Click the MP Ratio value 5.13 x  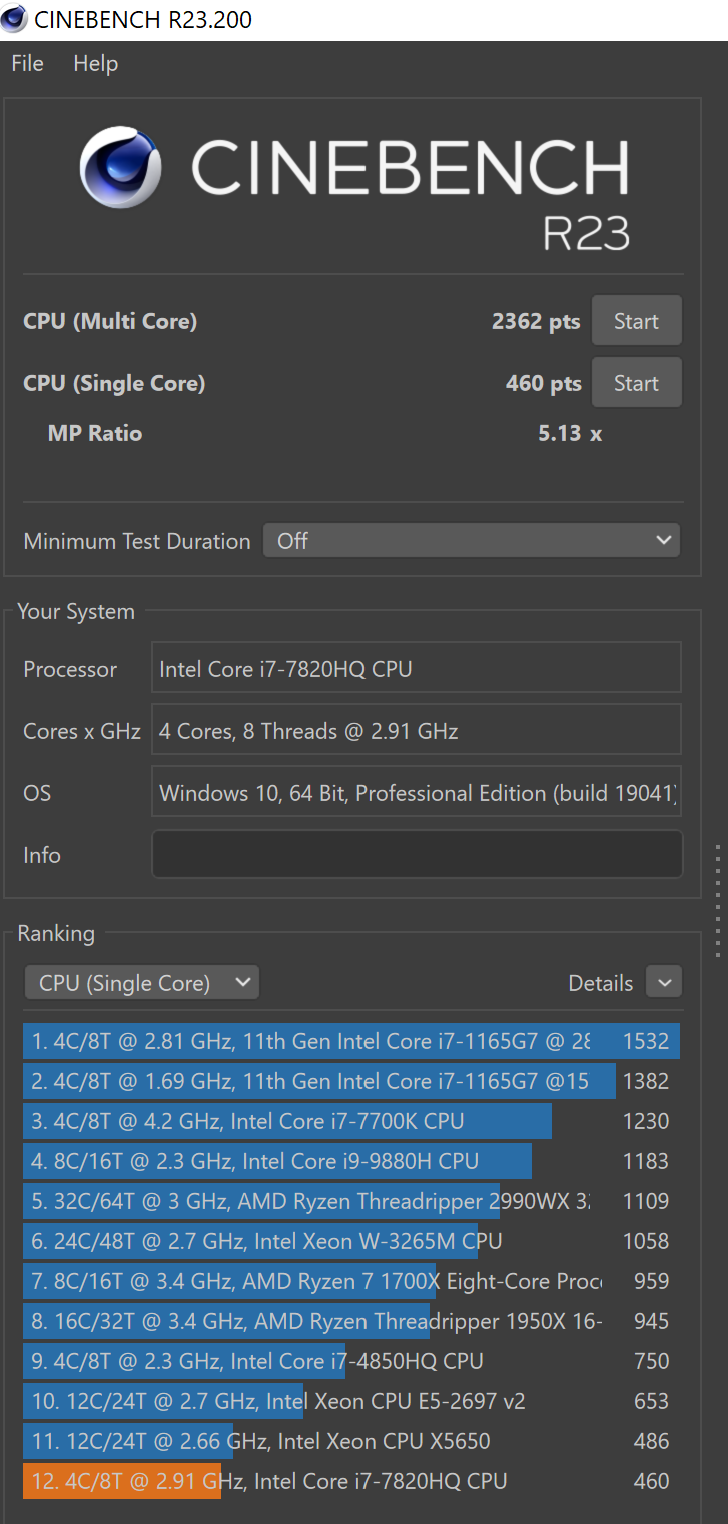pos(570,434)
